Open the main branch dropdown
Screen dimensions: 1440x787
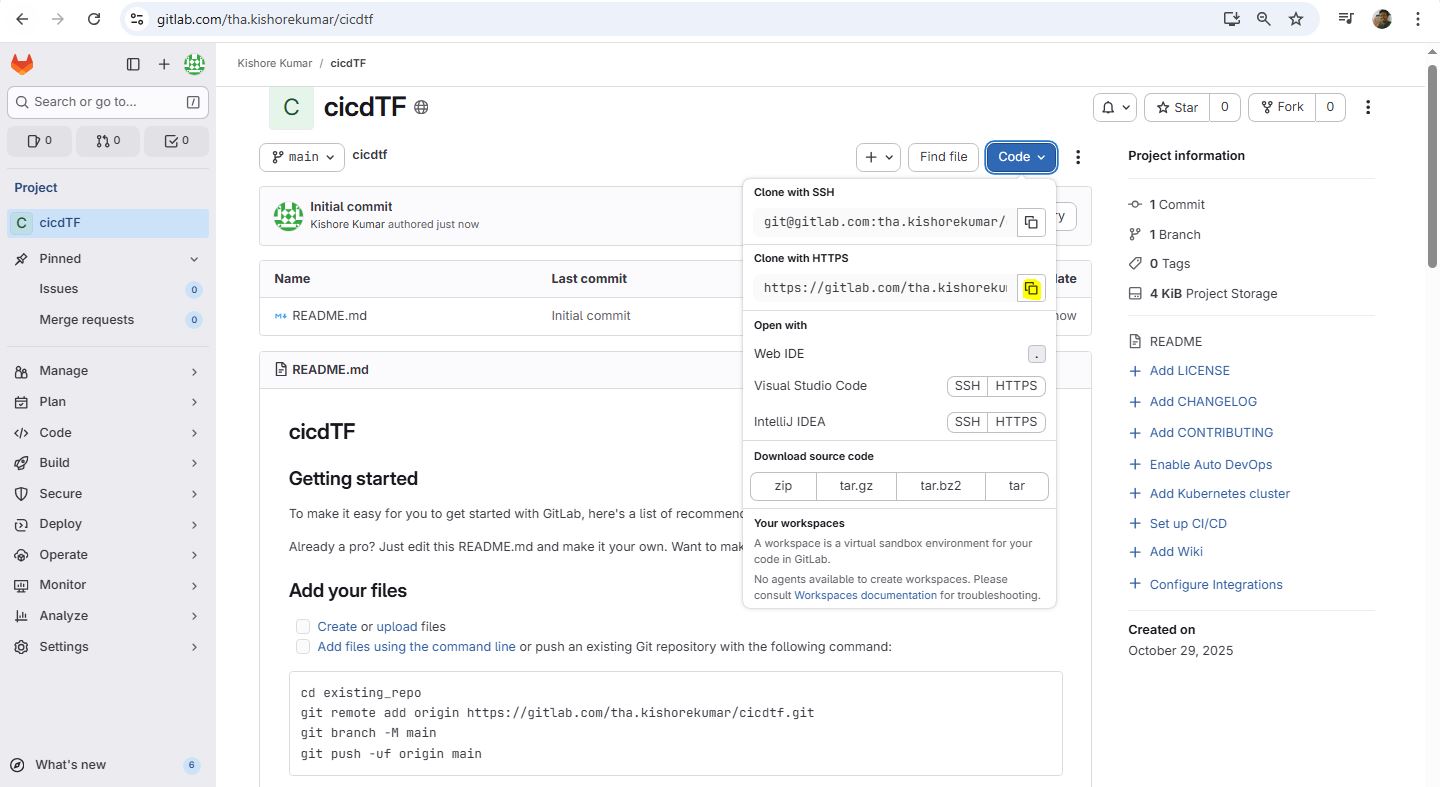coord(302,157)
